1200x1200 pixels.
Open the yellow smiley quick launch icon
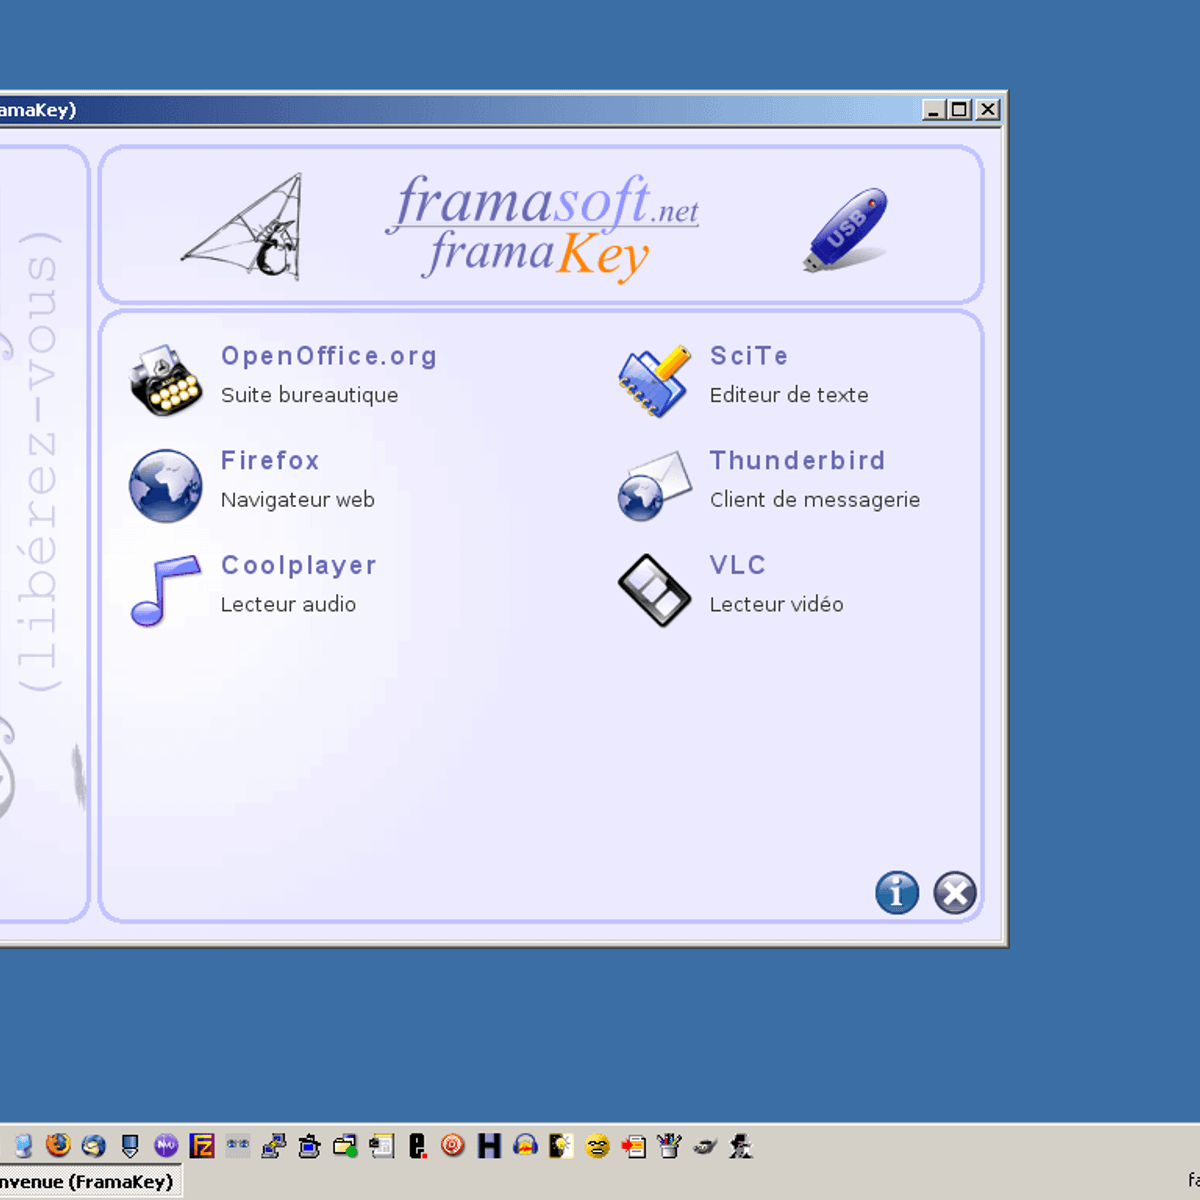tap(597, 1145)
